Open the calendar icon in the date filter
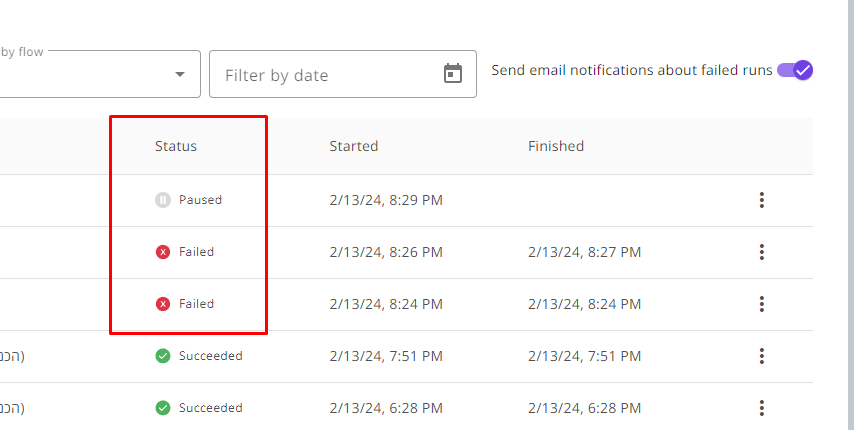Viewport: 855px width, 430px height. [x=453, y=73]
